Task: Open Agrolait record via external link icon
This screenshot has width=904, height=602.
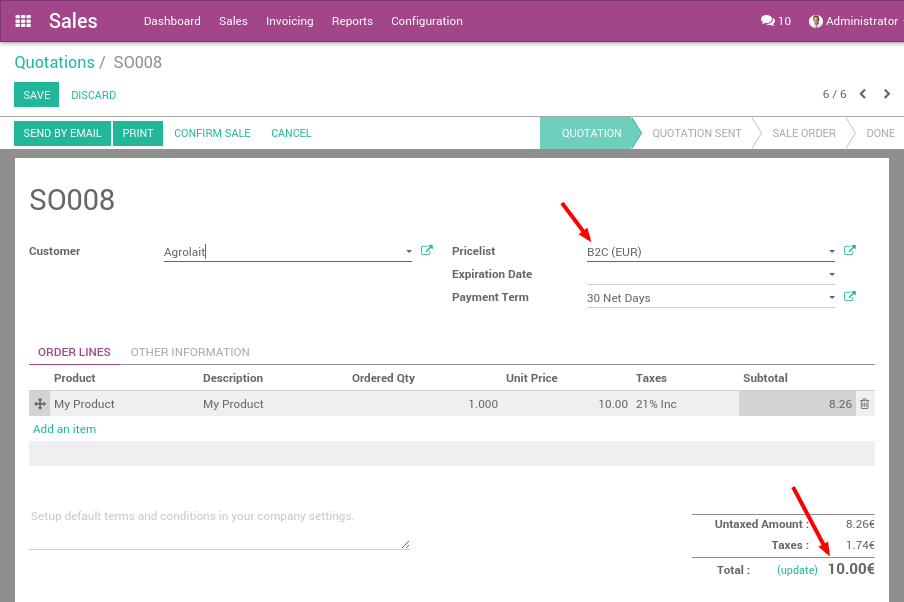Action: 427,250
